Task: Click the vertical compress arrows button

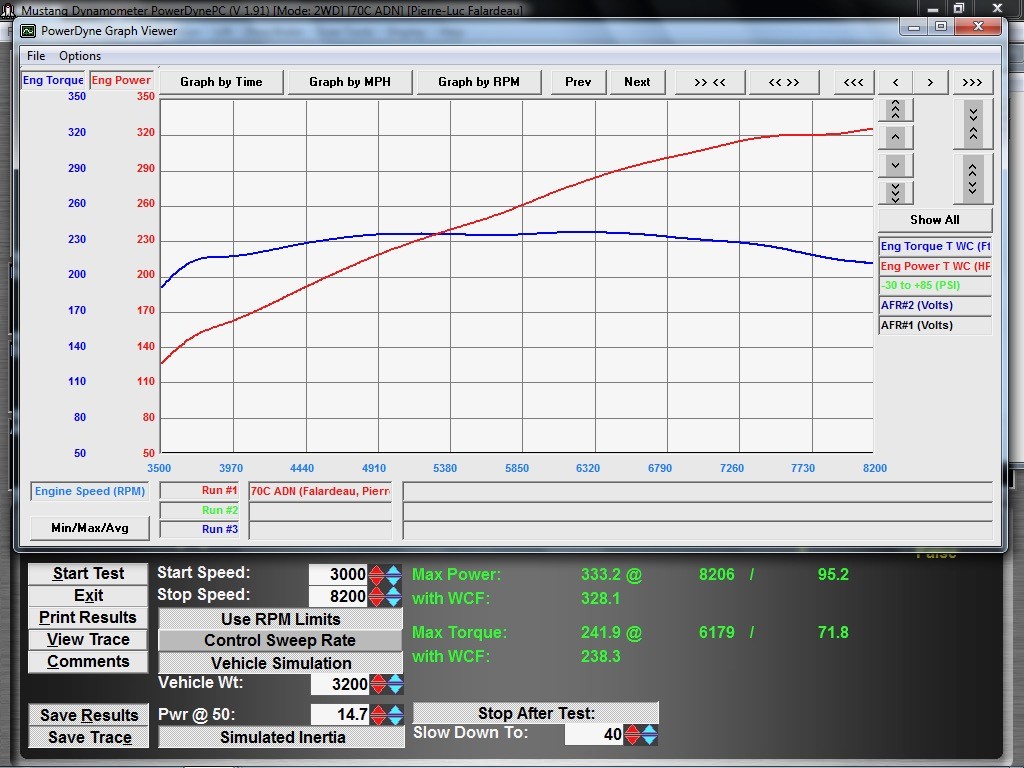Action: point(973,124)
